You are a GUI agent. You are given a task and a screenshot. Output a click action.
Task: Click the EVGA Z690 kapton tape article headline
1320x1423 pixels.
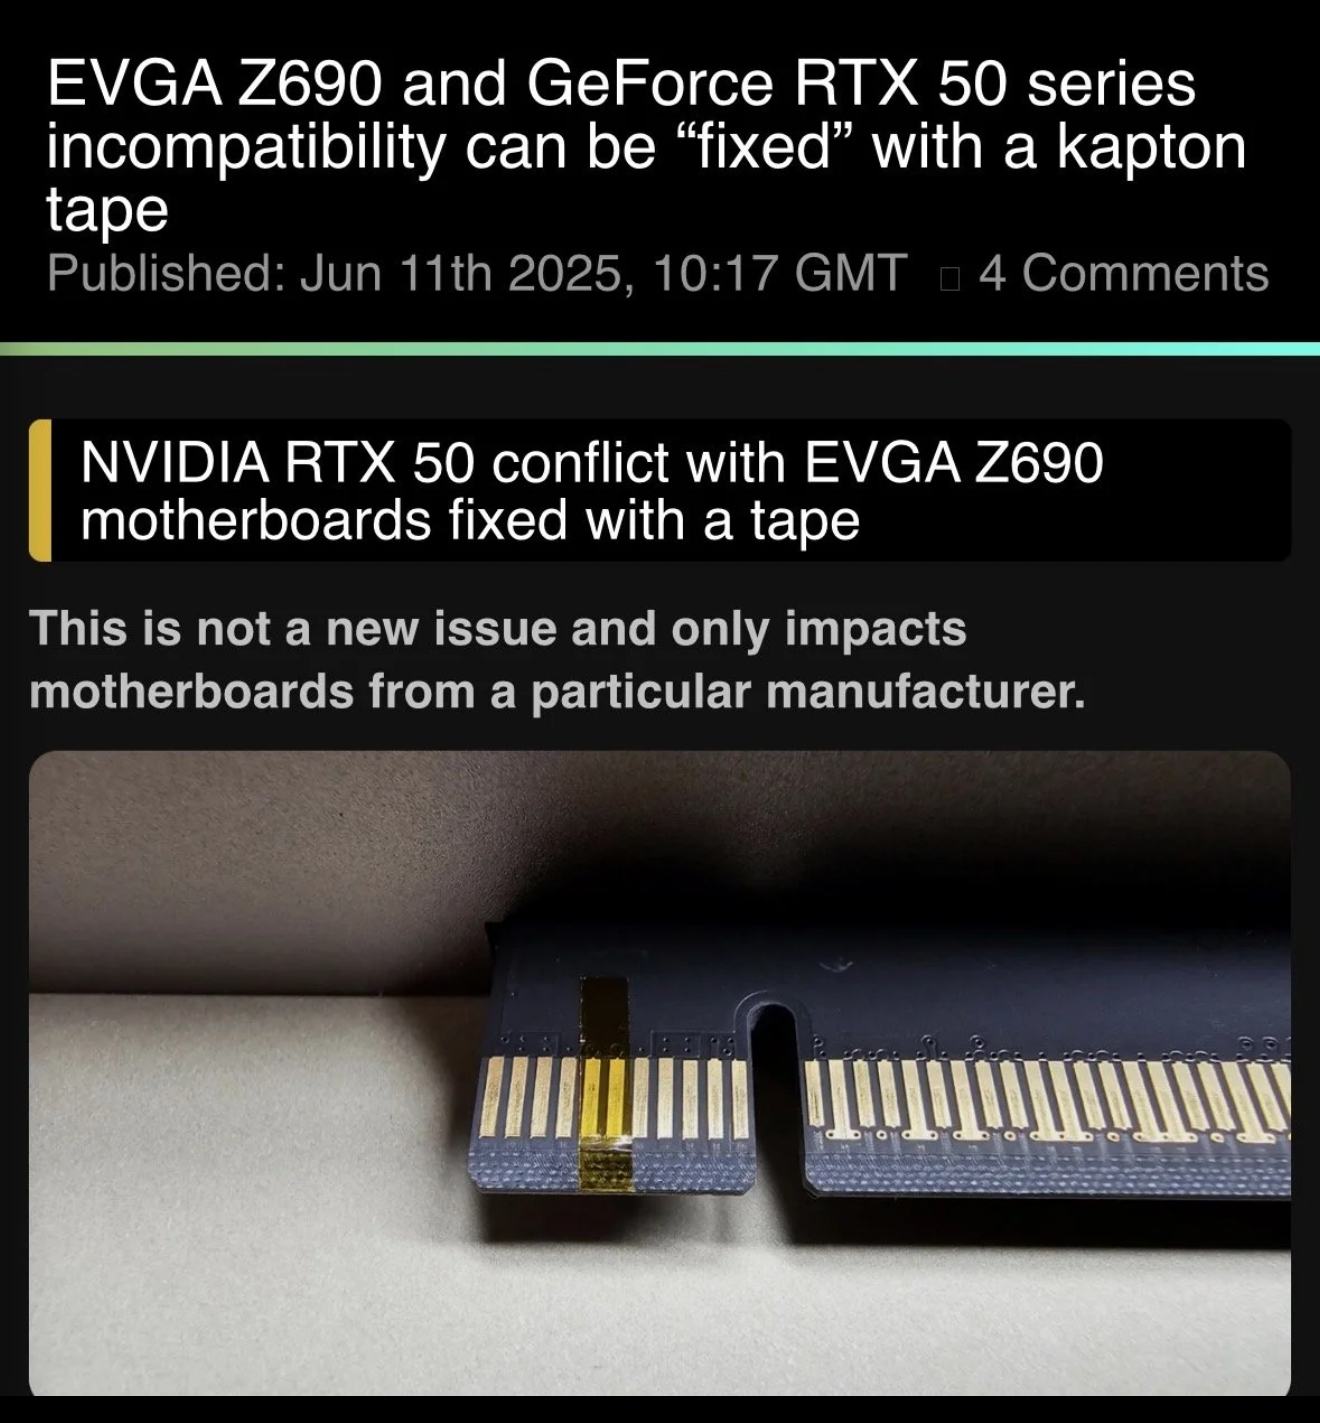647,146
